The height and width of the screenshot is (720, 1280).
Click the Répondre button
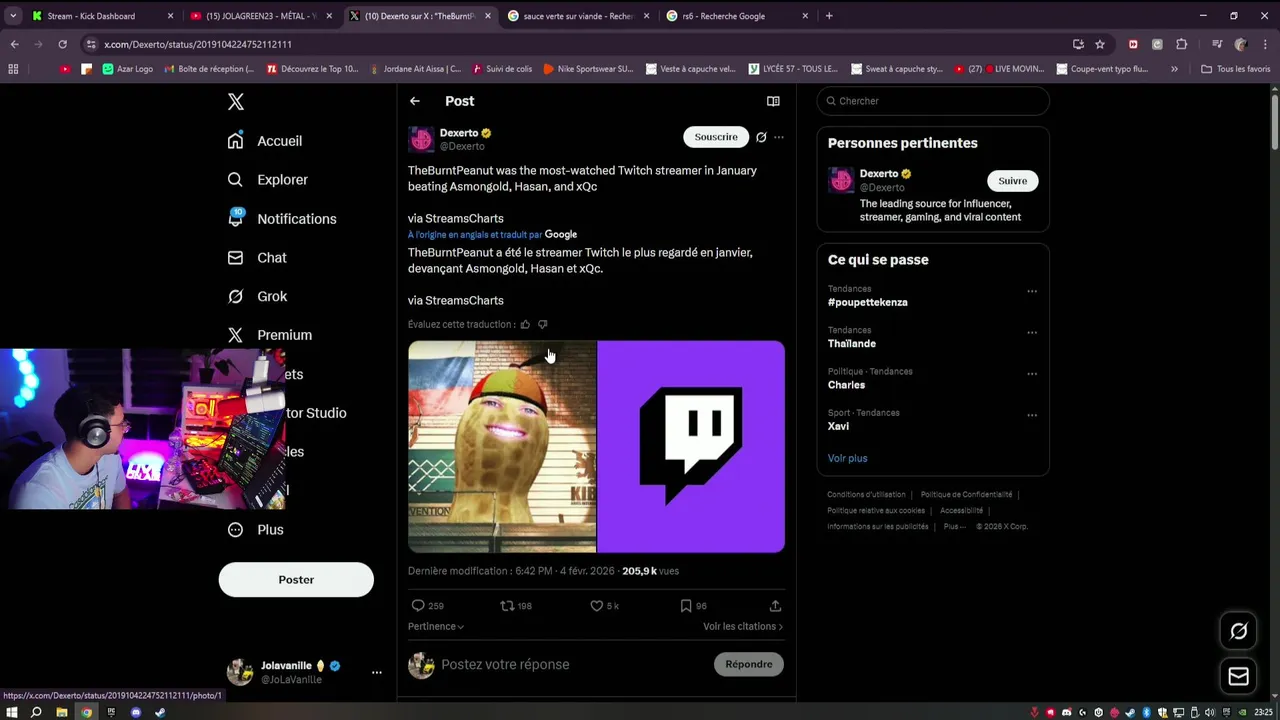[749, 664]
